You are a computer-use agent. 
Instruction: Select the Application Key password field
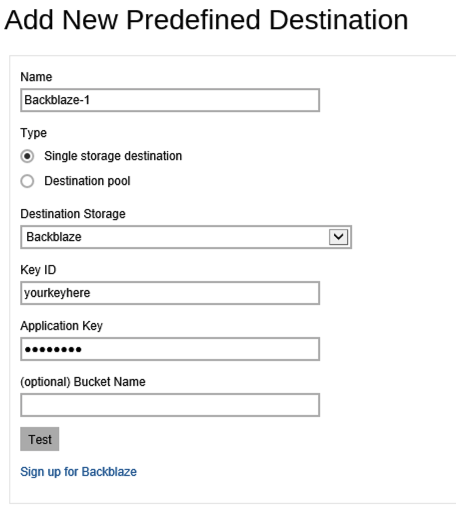pos(170,349)
